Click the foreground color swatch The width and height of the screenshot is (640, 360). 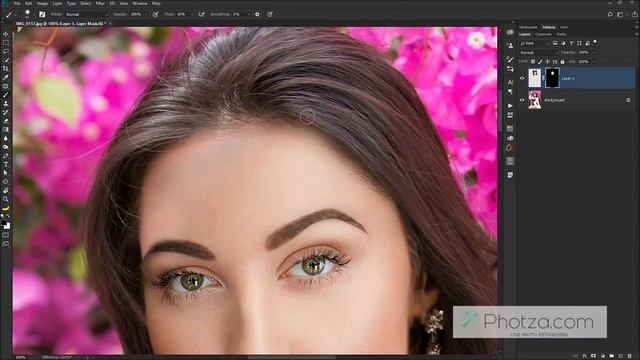(x=4, y=223)
